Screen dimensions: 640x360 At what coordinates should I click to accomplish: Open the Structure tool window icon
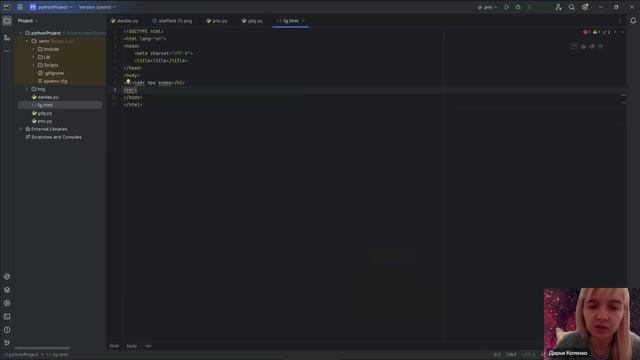tap(7, 38)
